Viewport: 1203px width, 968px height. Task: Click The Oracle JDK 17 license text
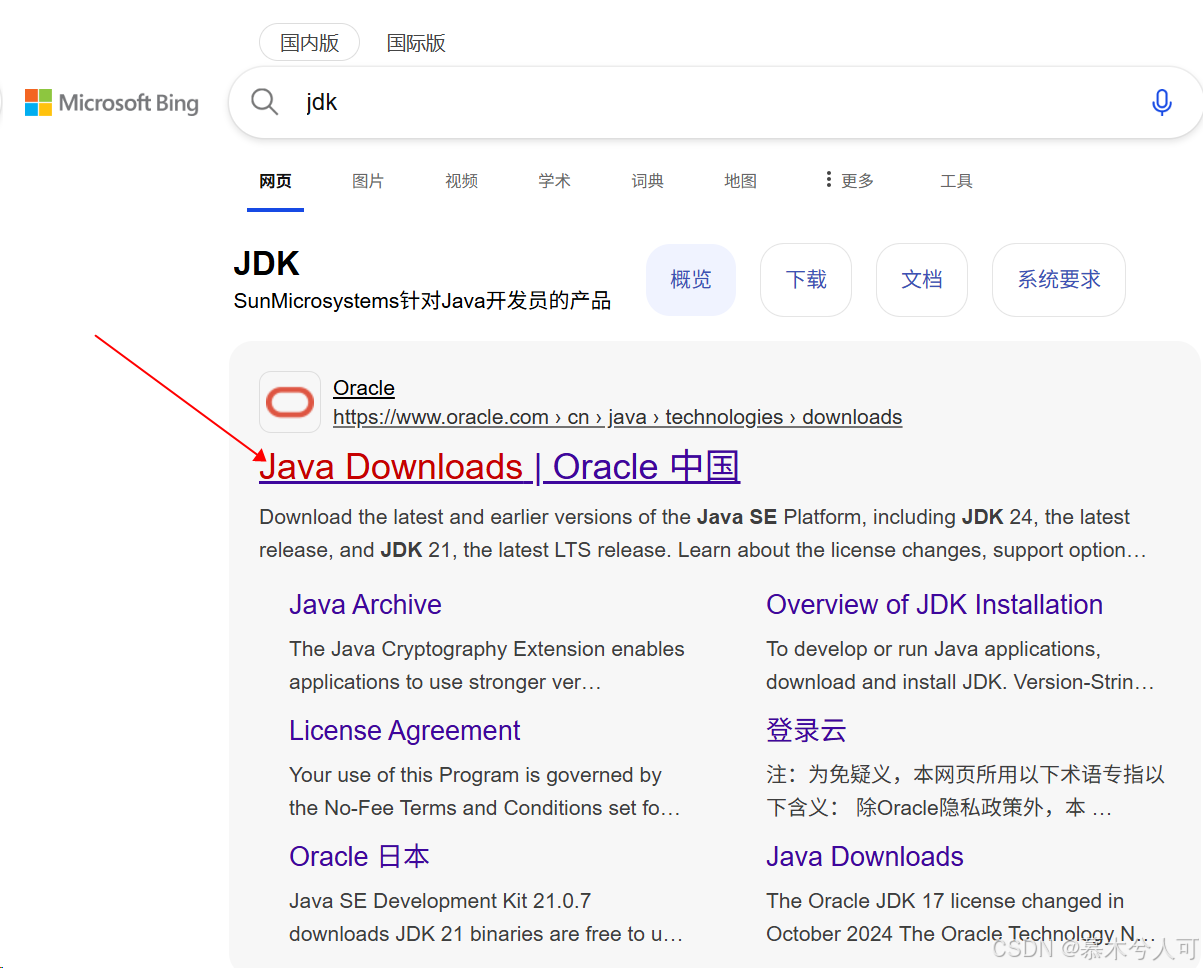[961, 917]
